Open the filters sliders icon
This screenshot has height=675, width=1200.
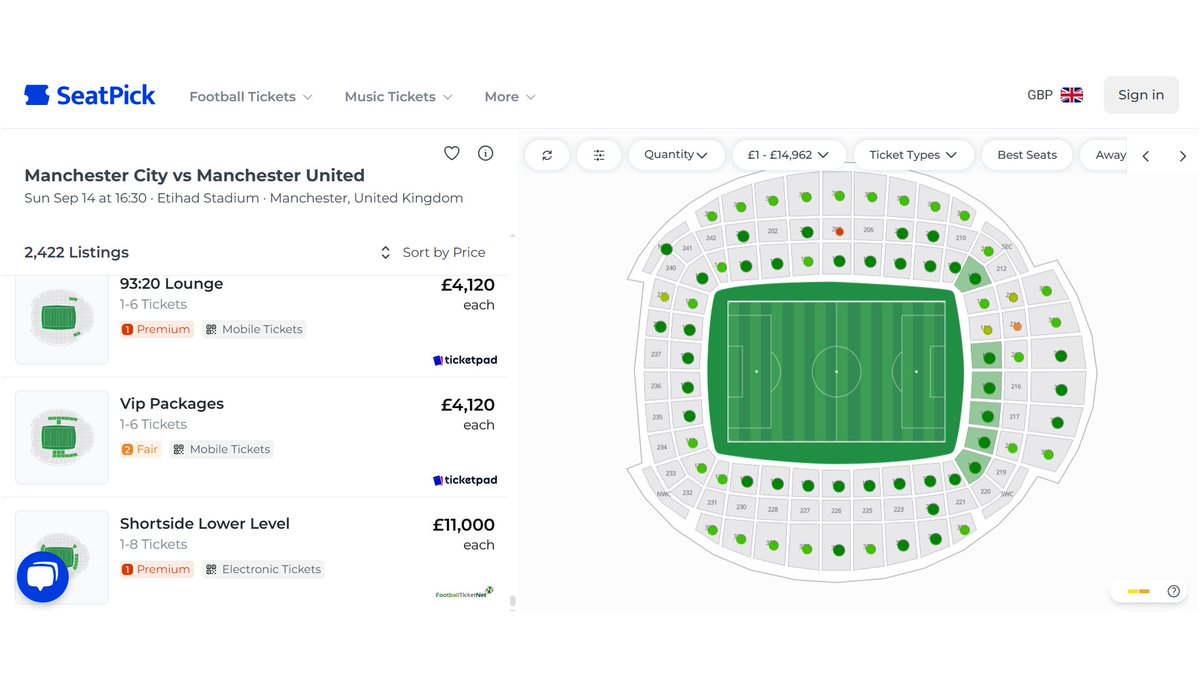click(x=599, y=155)
